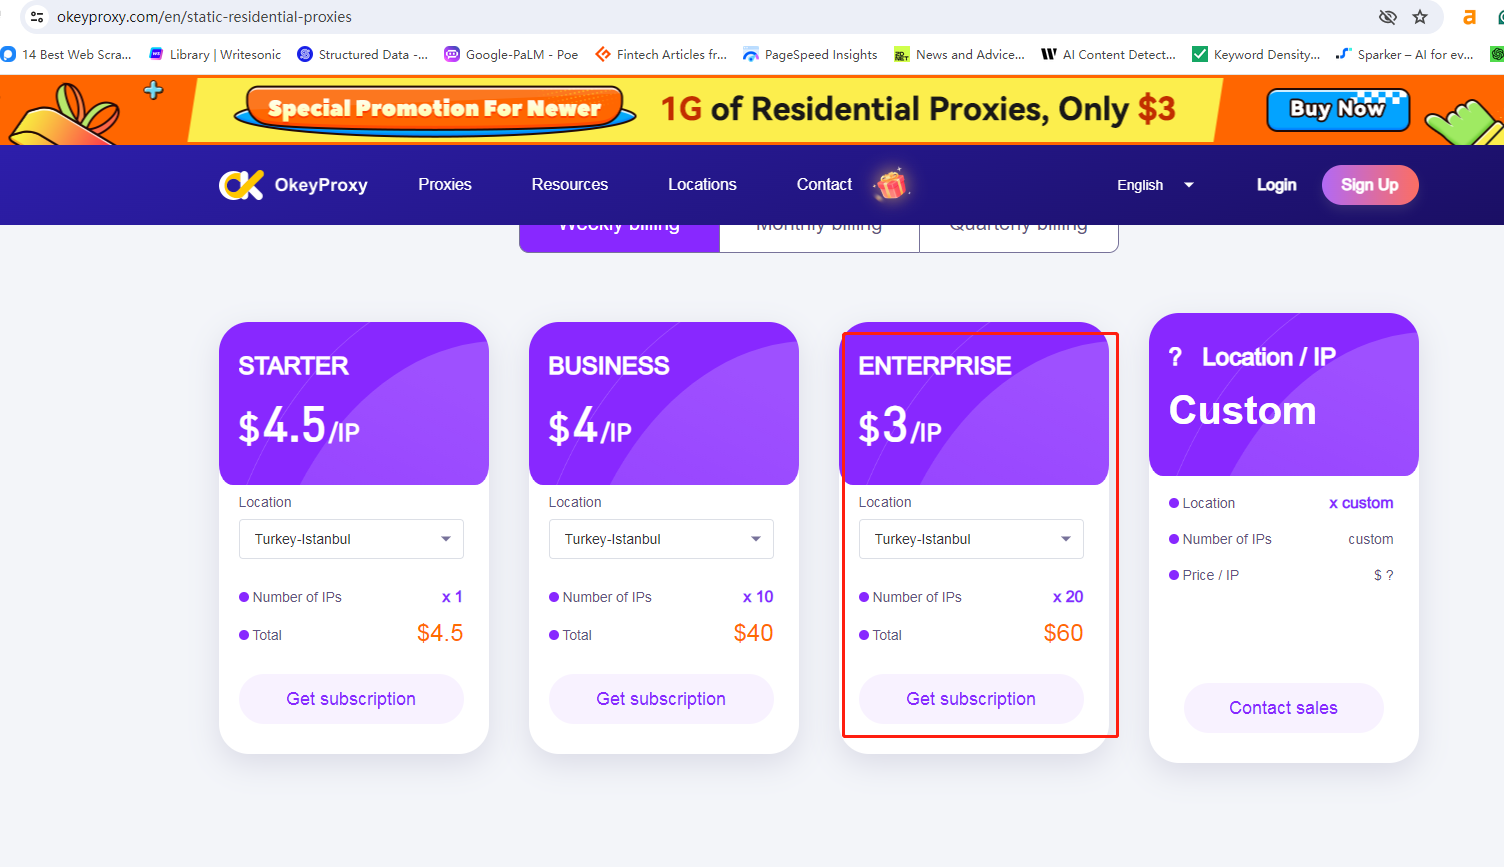The height and width of the screenshot is (867, 1504).
Task: Open the 'Sparker – AI for ev...' bookmark
Action: (1405, 55)
